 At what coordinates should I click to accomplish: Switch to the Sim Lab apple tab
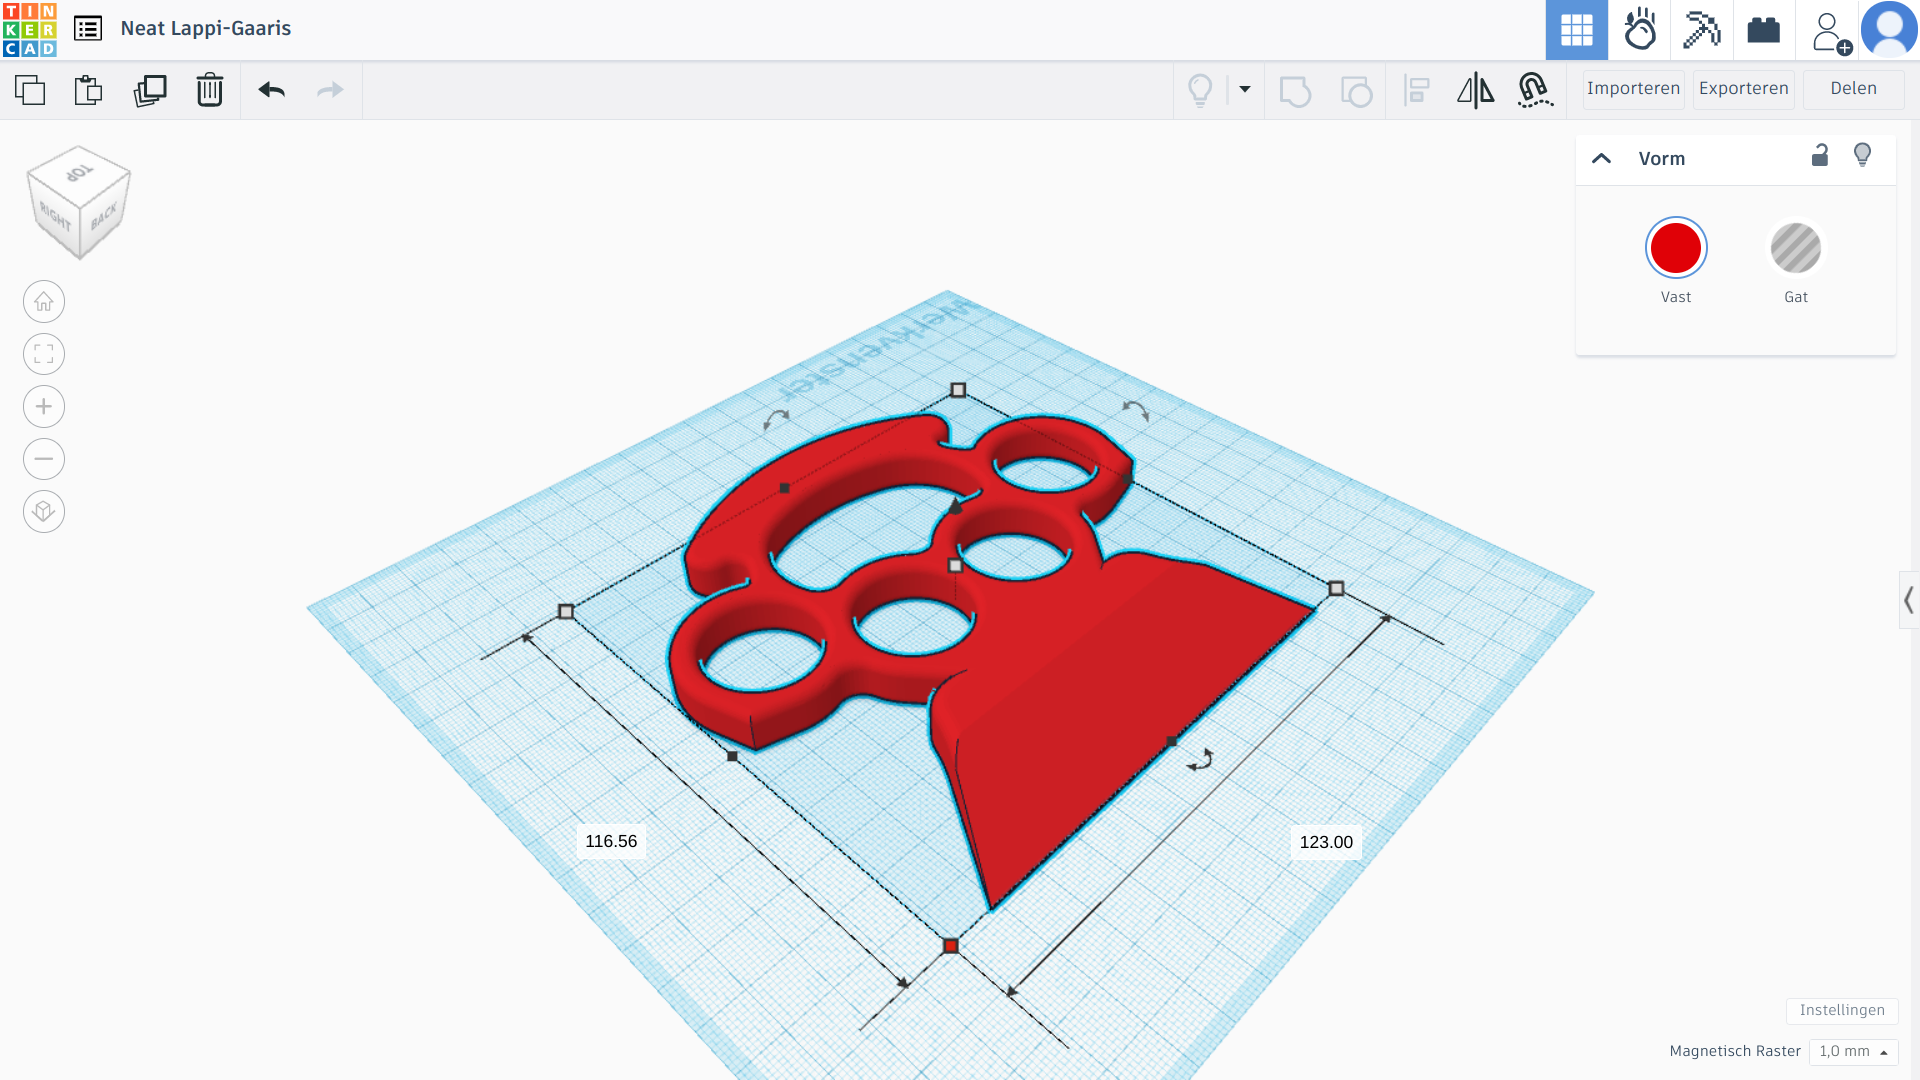(x=1641, y=30)
